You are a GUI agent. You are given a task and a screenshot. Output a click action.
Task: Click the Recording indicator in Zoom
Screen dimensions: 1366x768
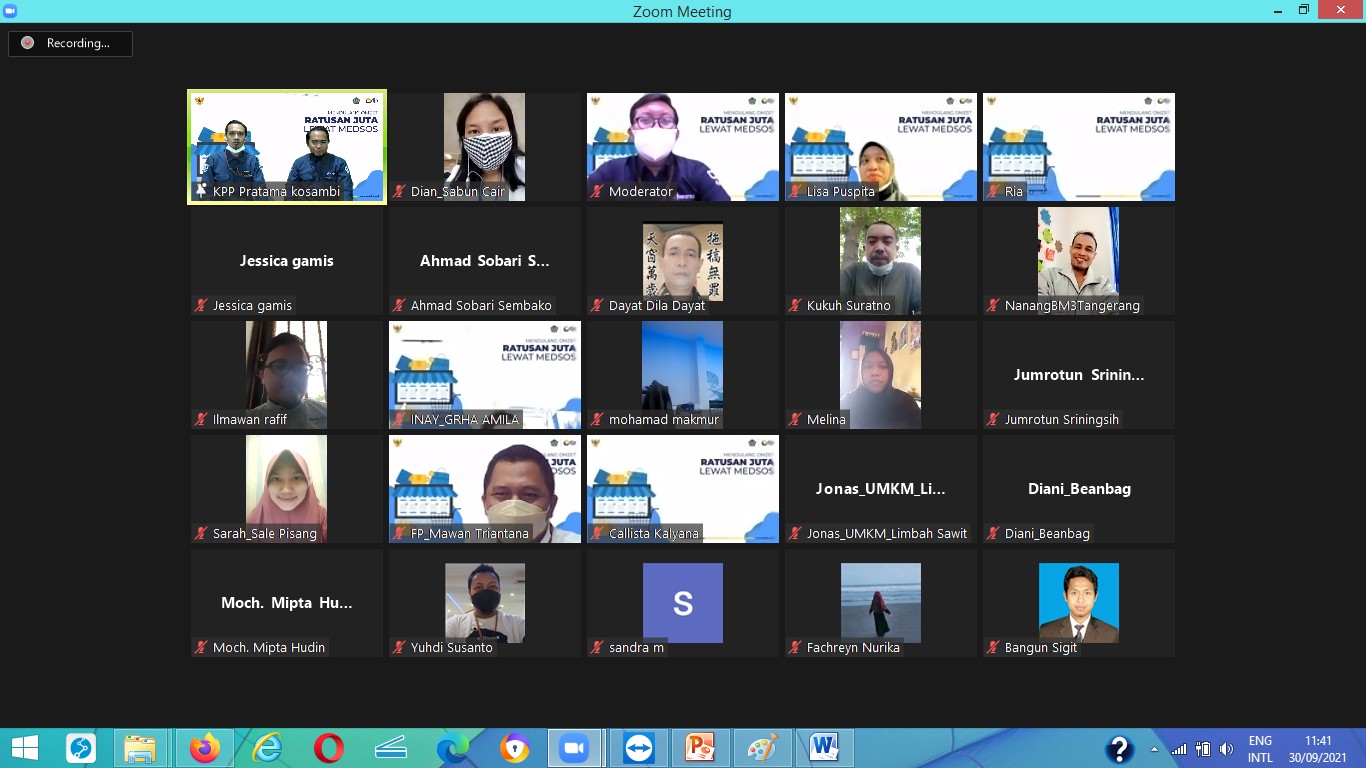(x=70, y=43)
